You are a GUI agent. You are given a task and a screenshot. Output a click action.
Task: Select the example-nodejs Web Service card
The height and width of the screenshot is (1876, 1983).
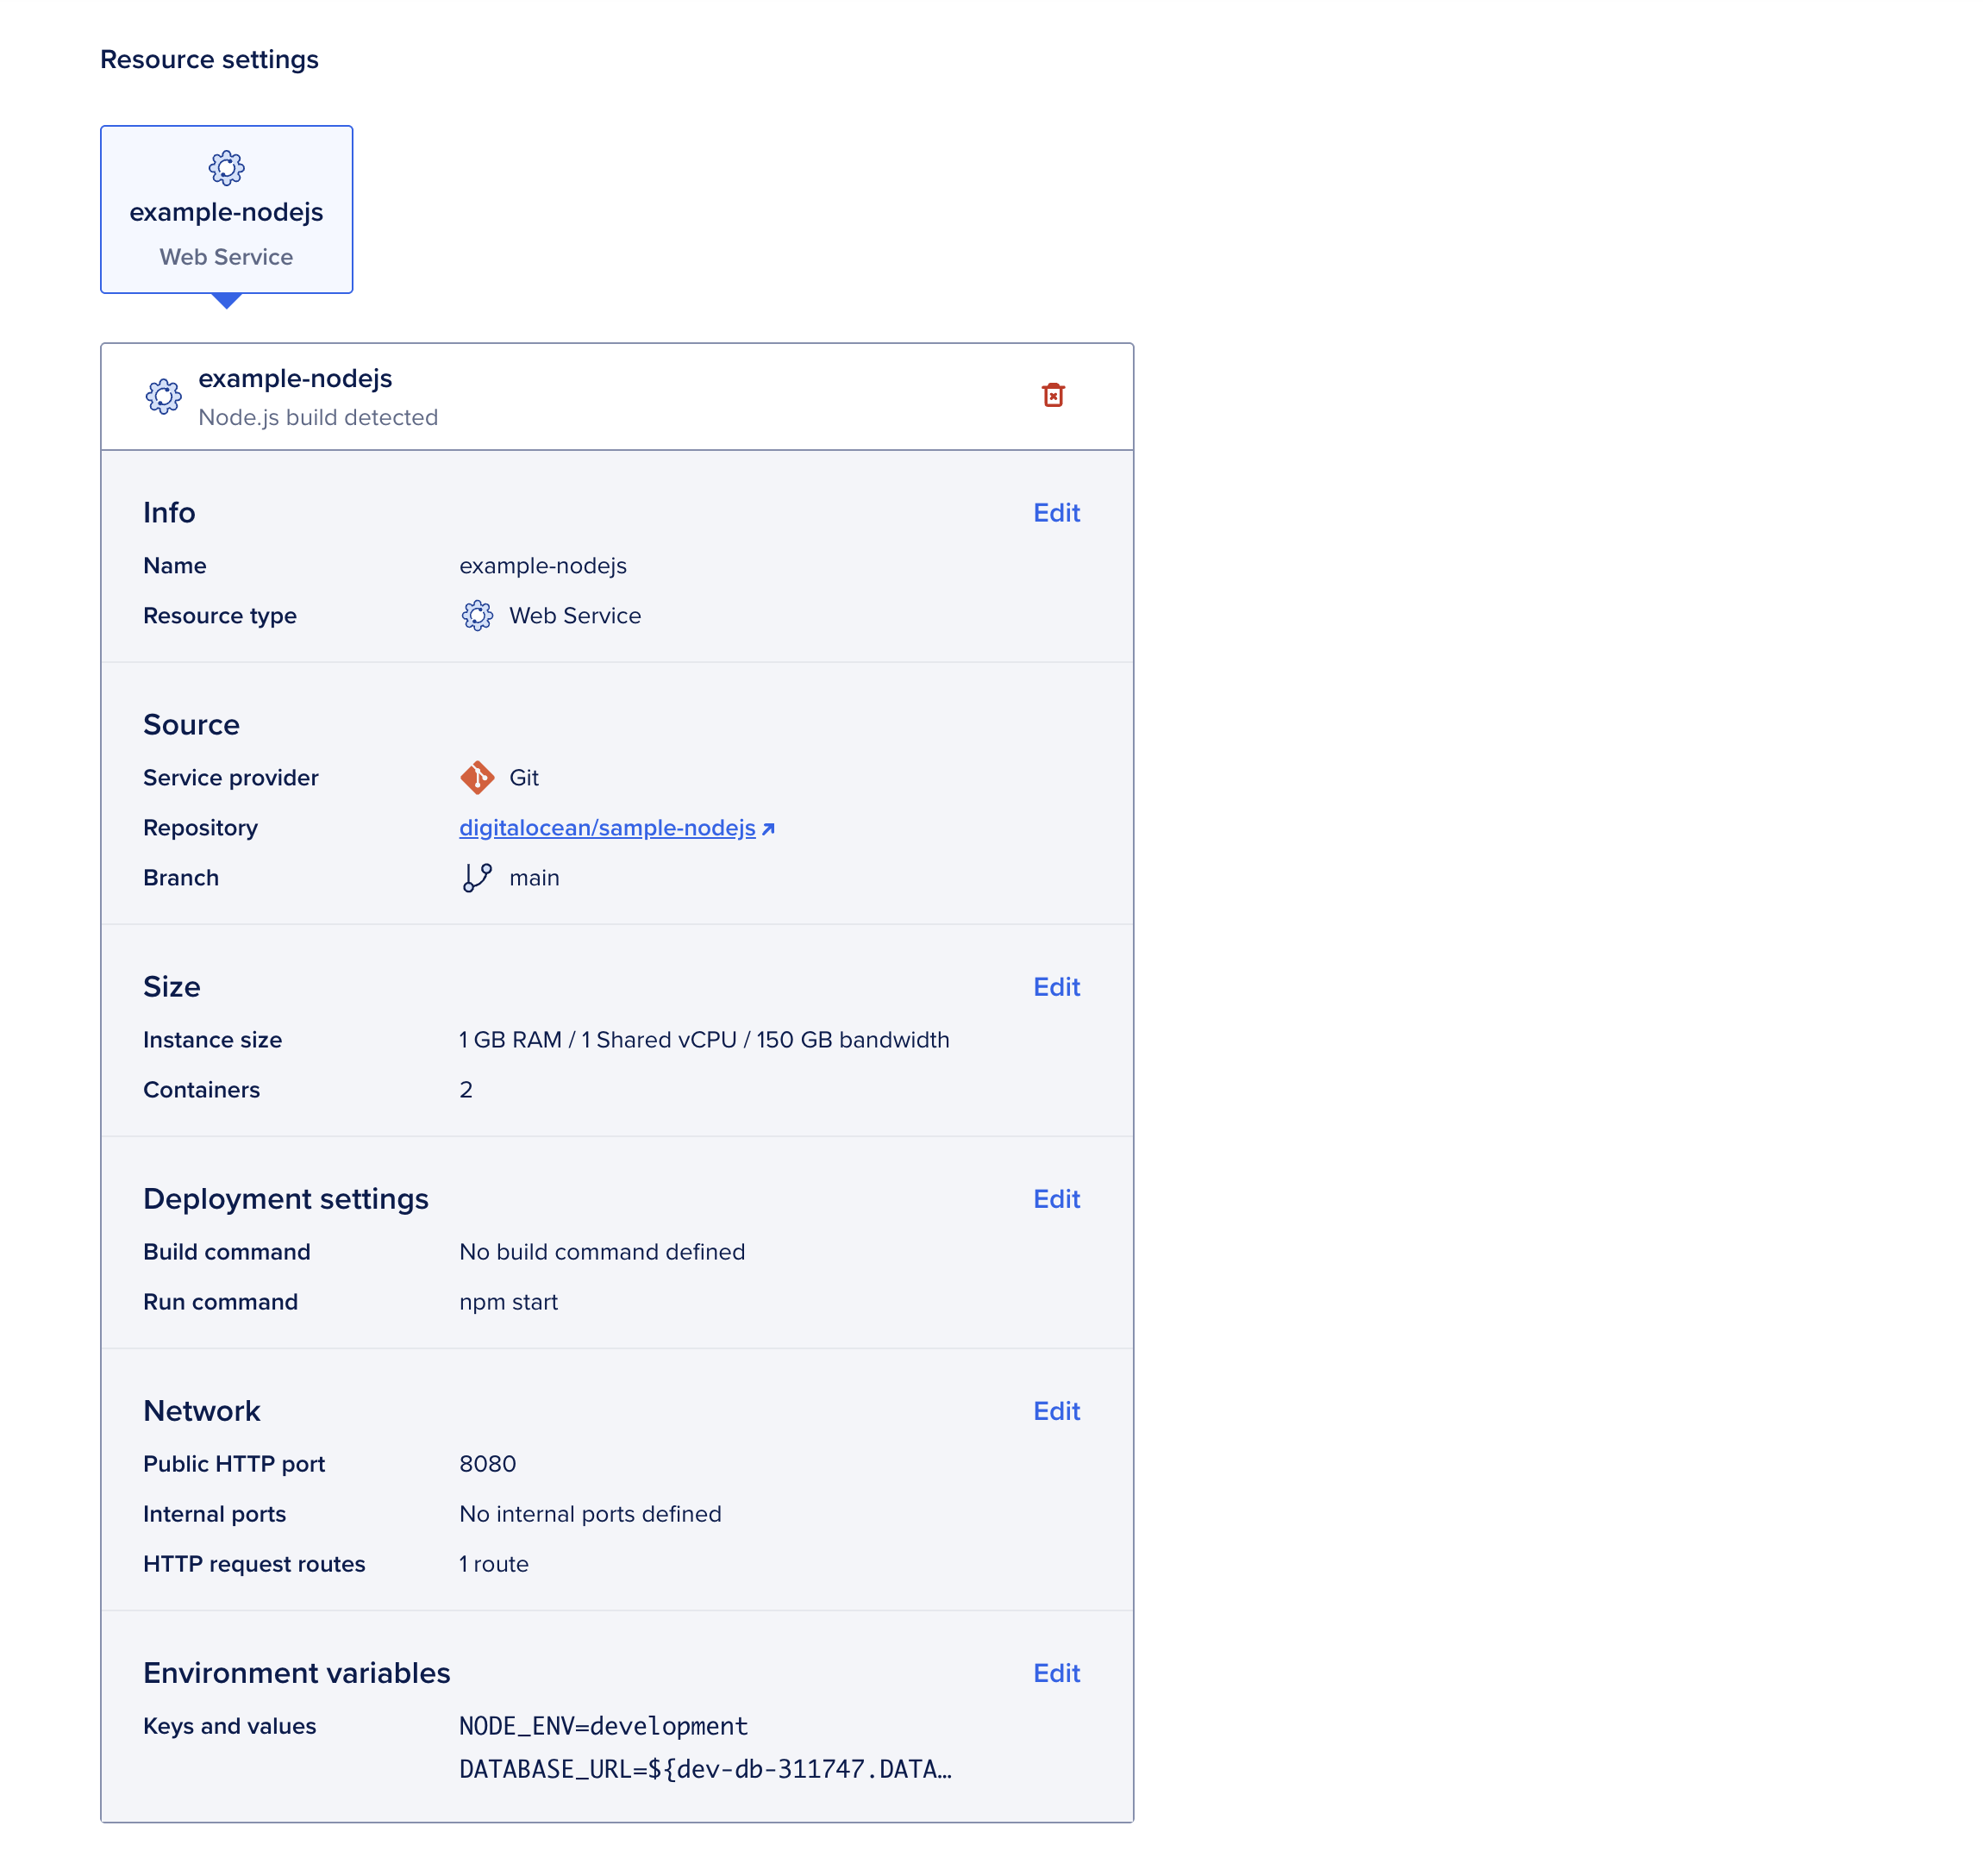[x=226, y=209]
